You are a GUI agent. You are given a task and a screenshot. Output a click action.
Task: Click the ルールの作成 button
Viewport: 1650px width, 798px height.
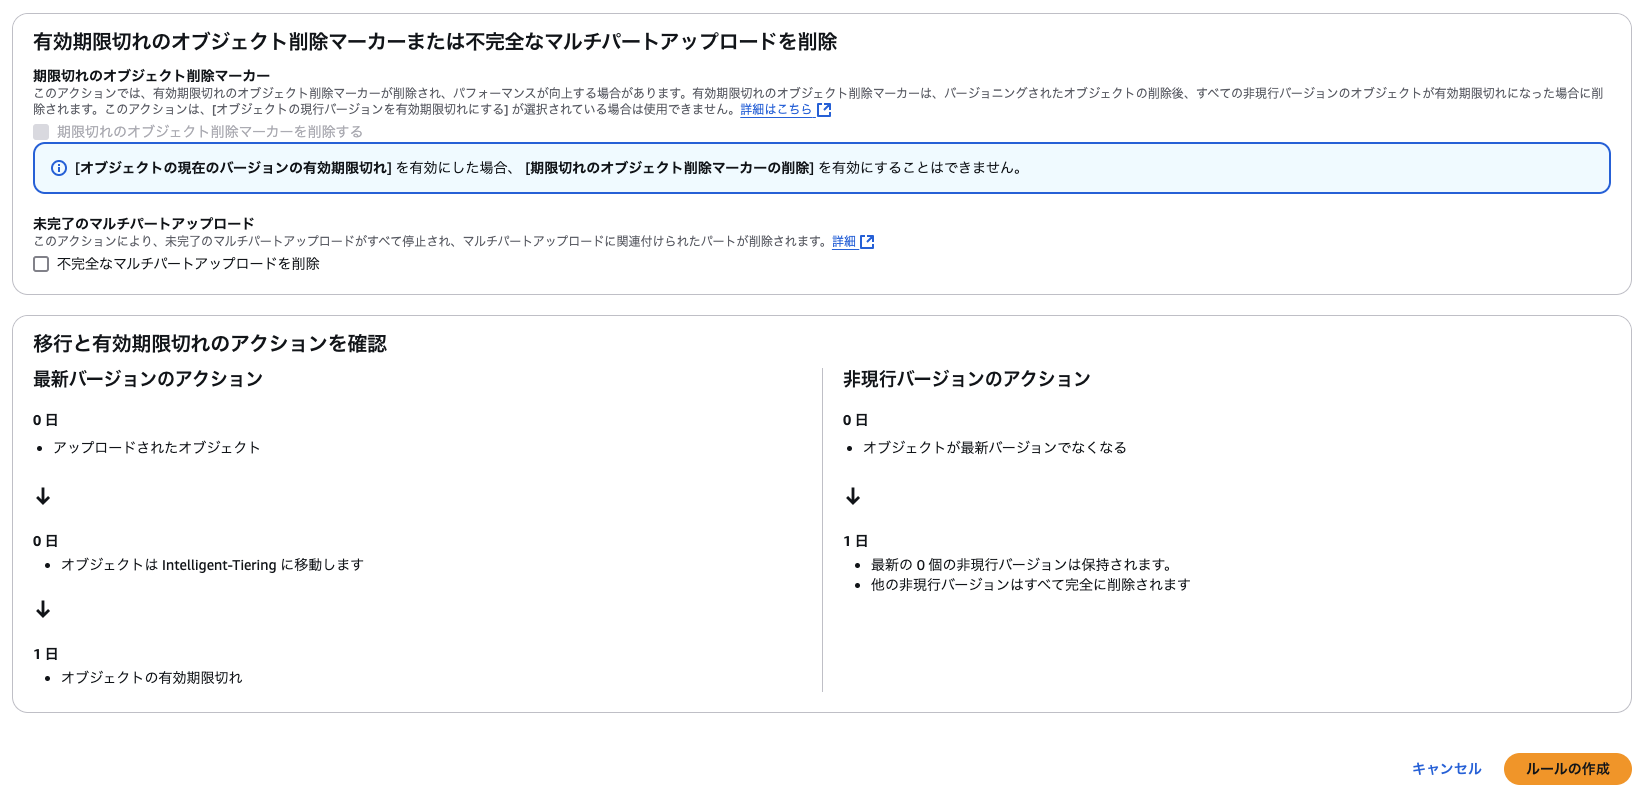coord(1567,769)
